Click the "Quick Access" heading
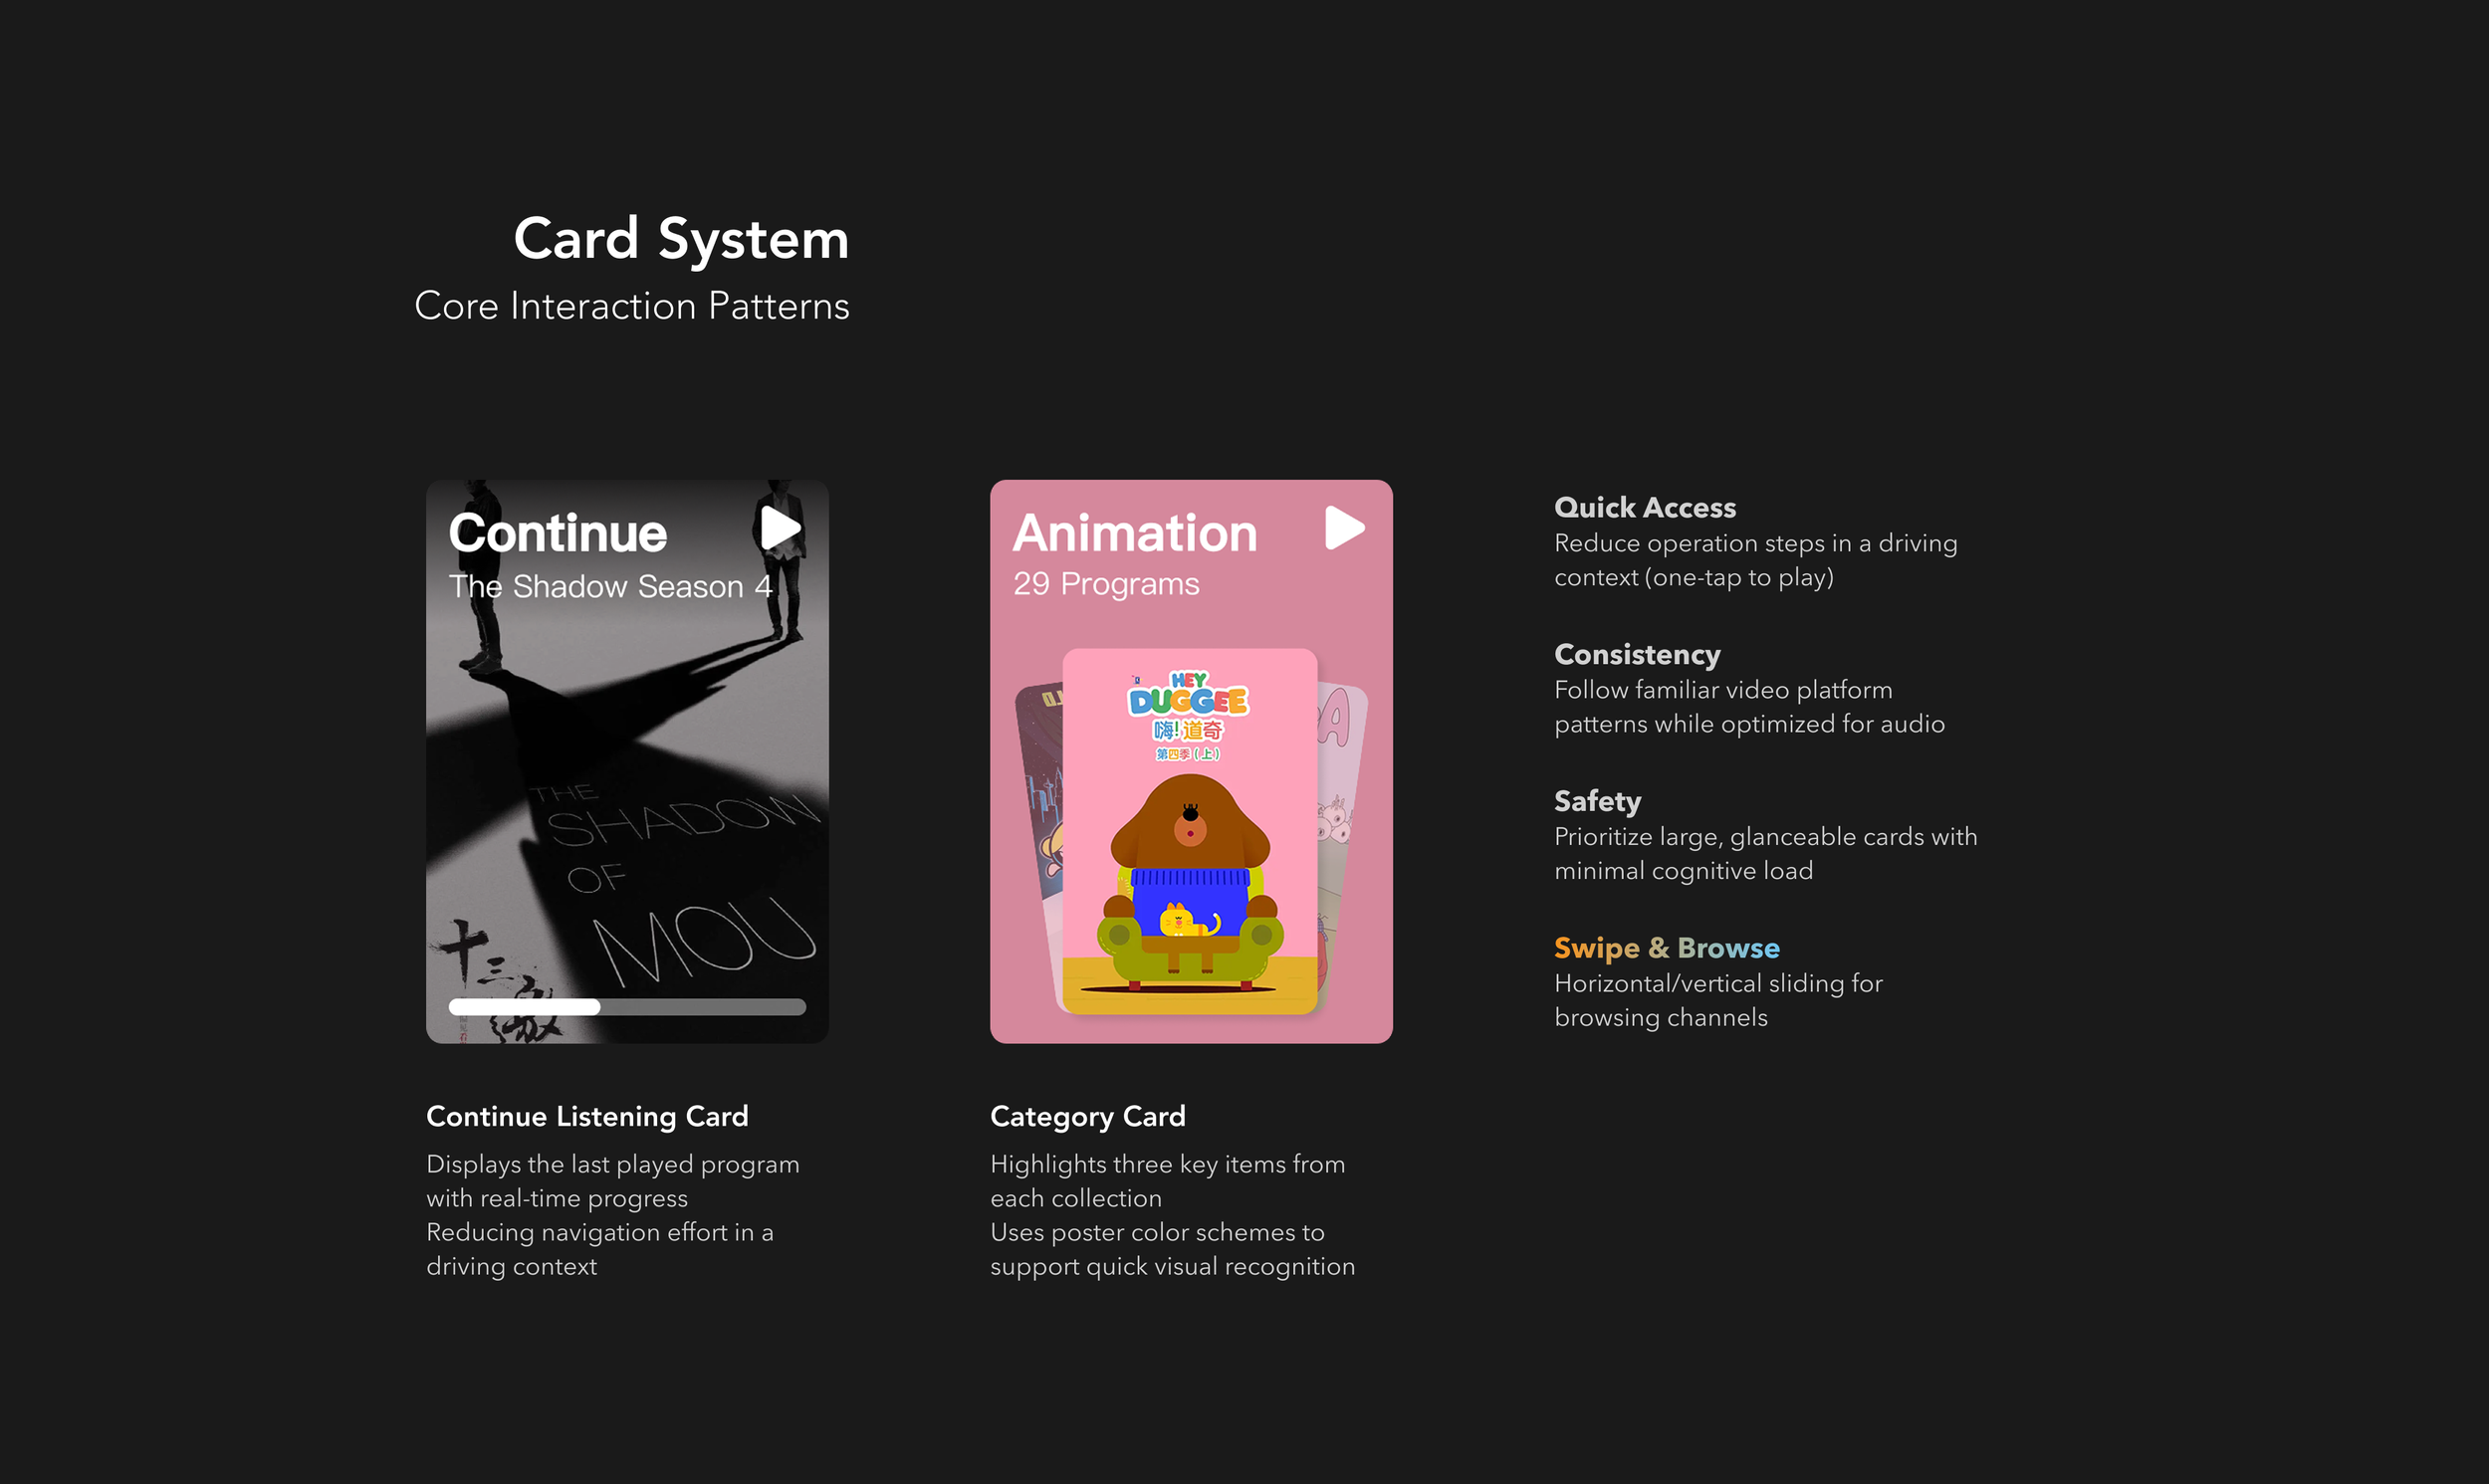The image size is (2489, 1484). [1644, 507]
